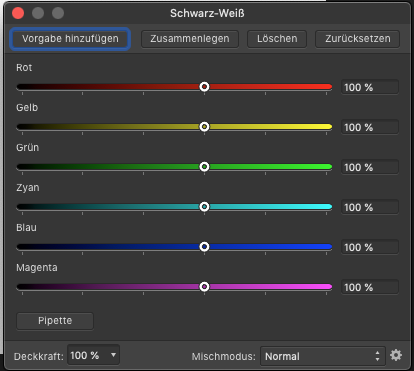414x371 pixels.
Task: Open the Mischmodus Normal dropdown
Action: click(x=323, y=356)
